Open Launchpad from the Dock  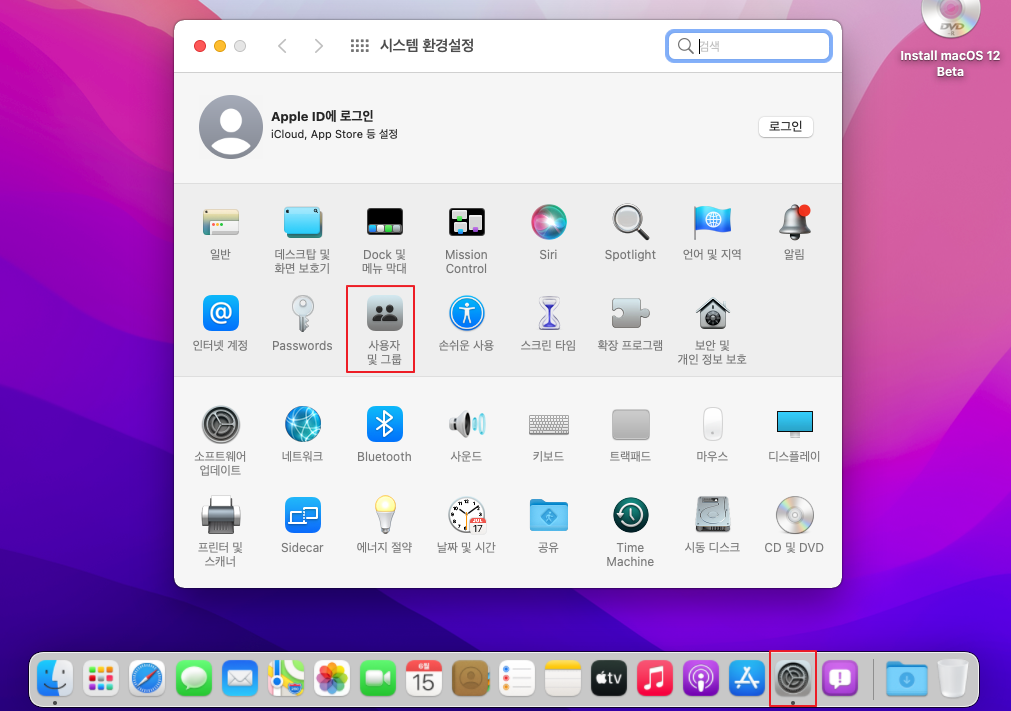click(101, 678)
